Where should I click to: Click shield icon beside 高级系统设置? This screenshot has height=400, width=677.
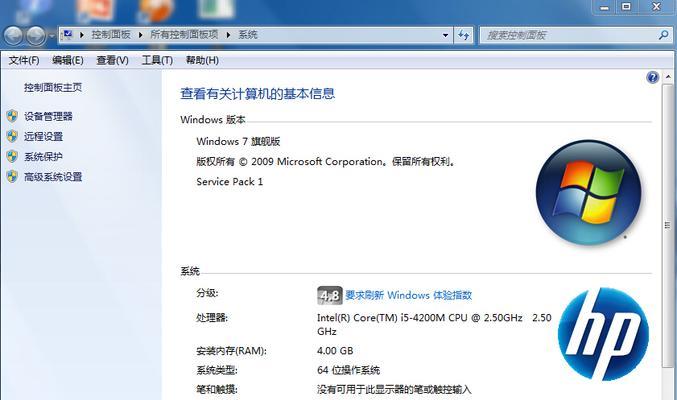pos(12,176)
